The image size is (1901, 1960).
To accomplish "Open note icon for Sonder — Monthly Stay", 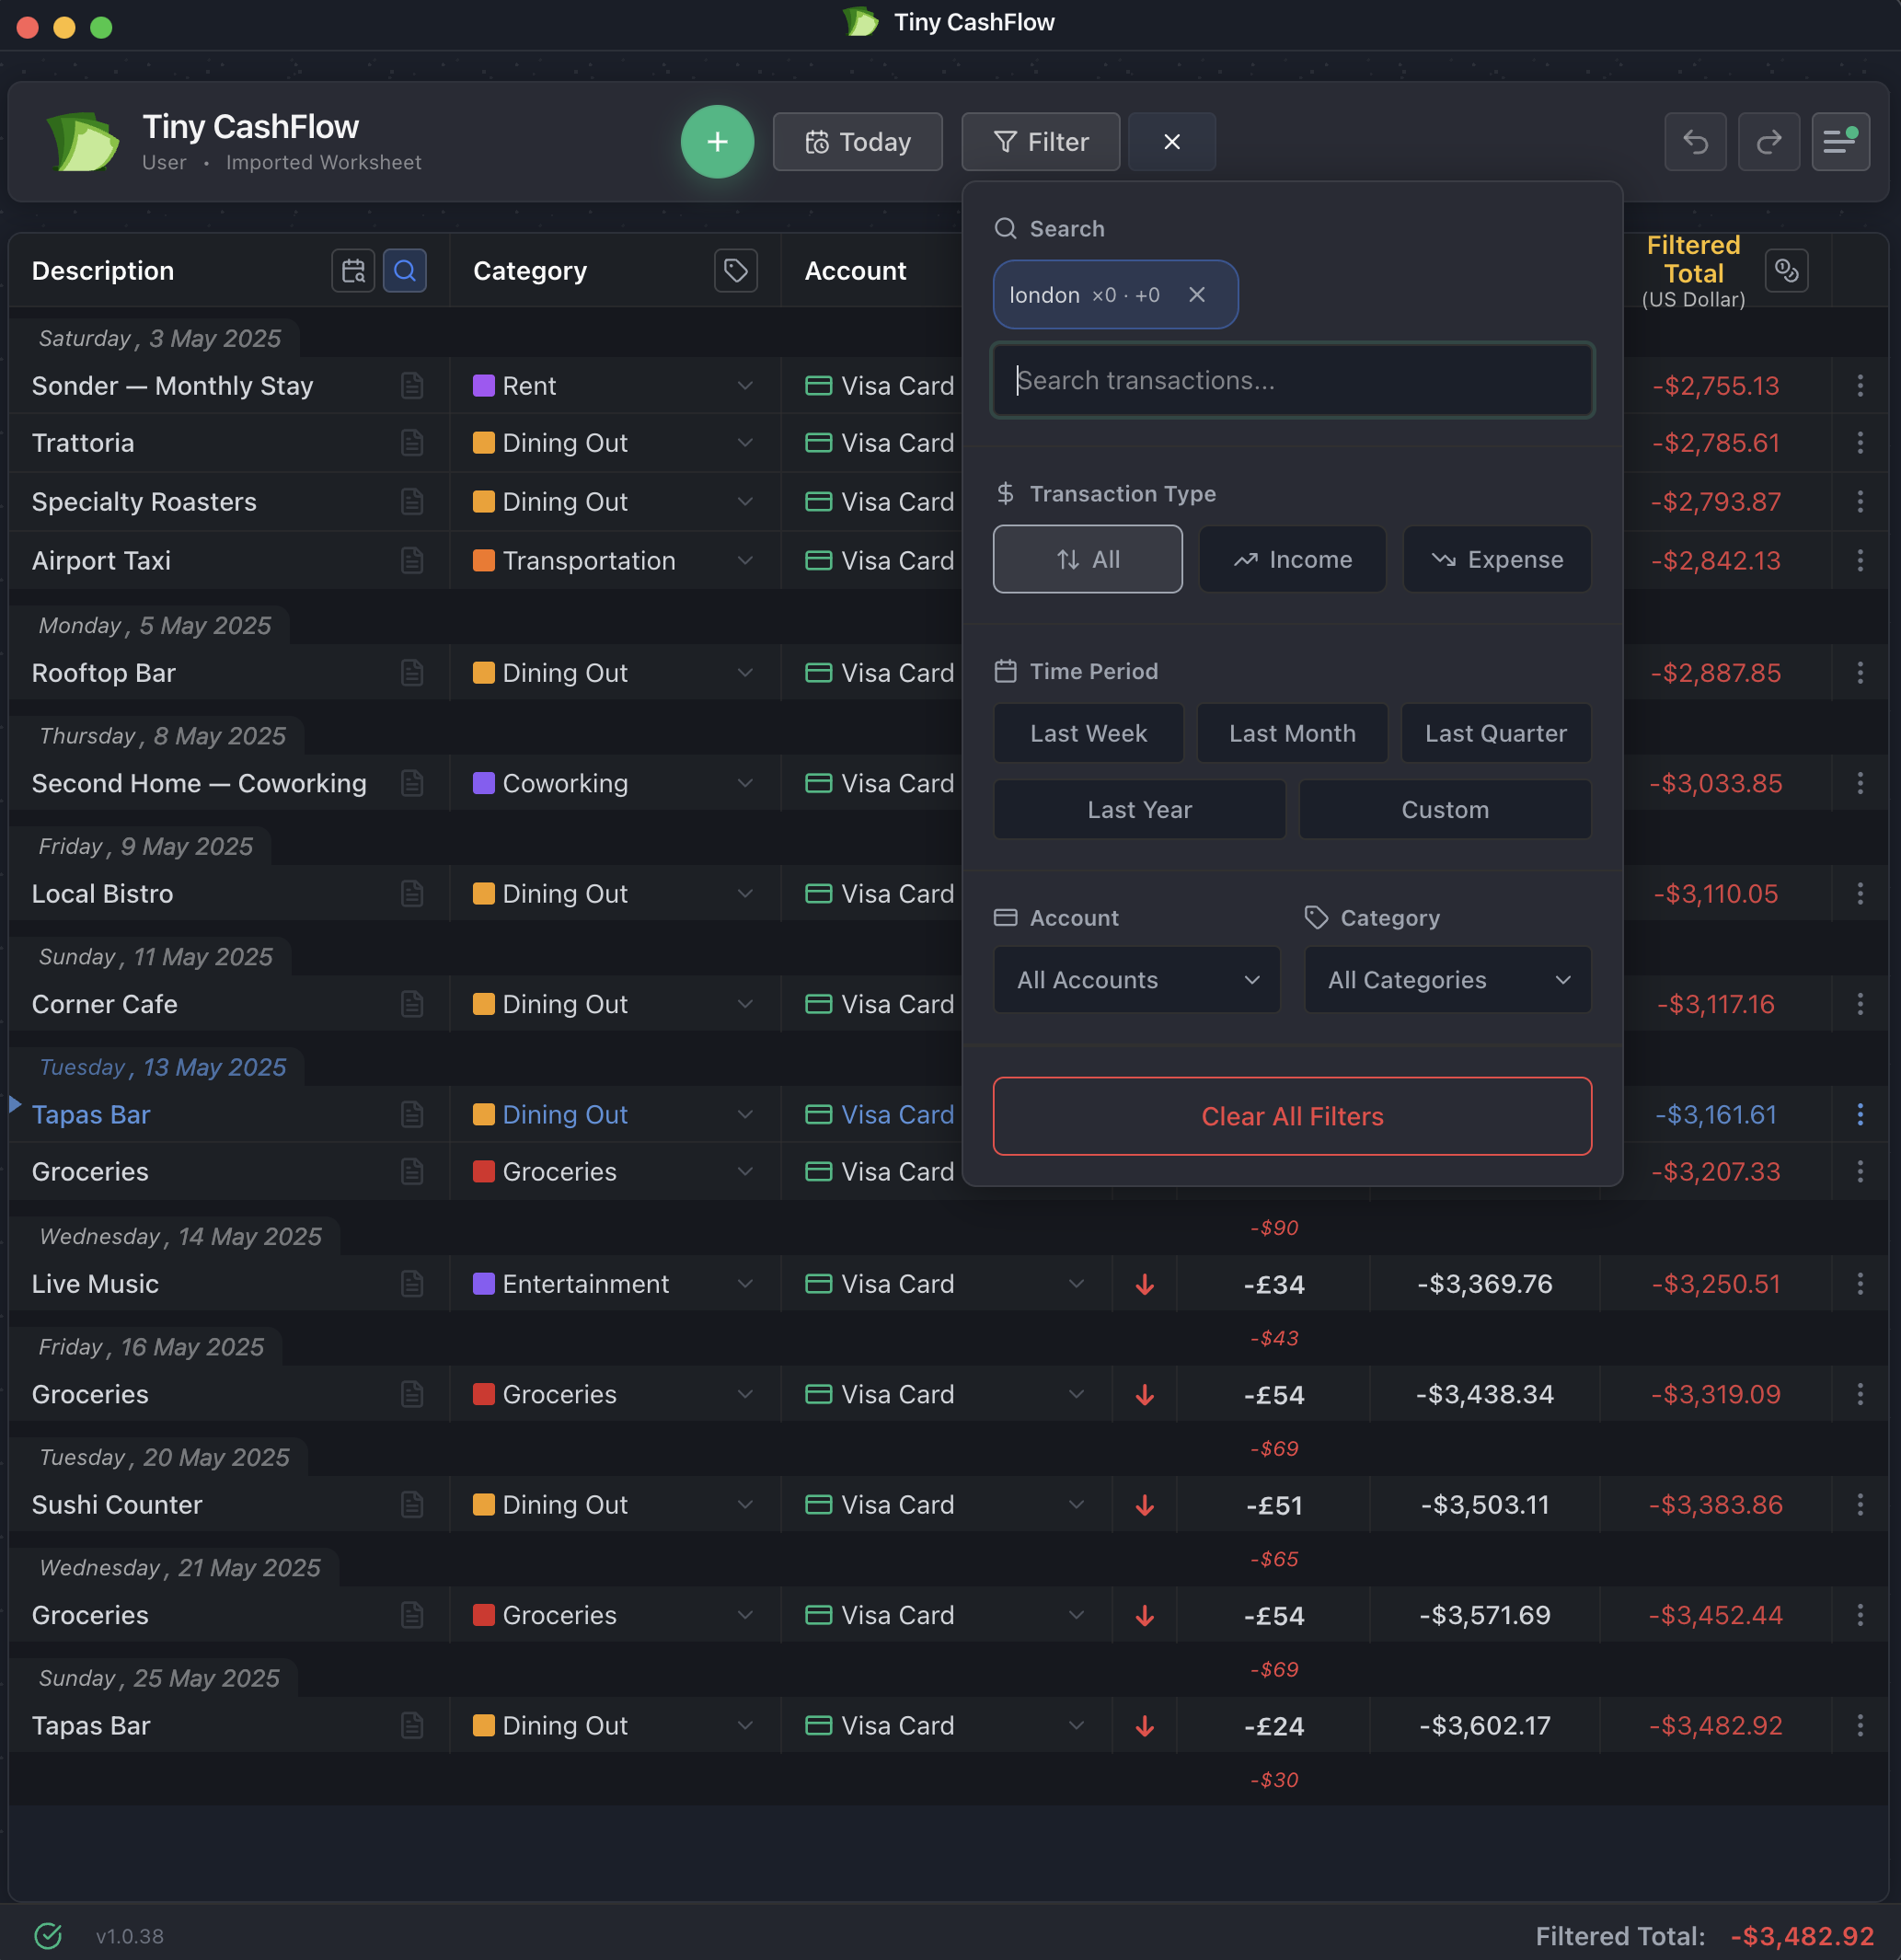I will tap(412, 386).
